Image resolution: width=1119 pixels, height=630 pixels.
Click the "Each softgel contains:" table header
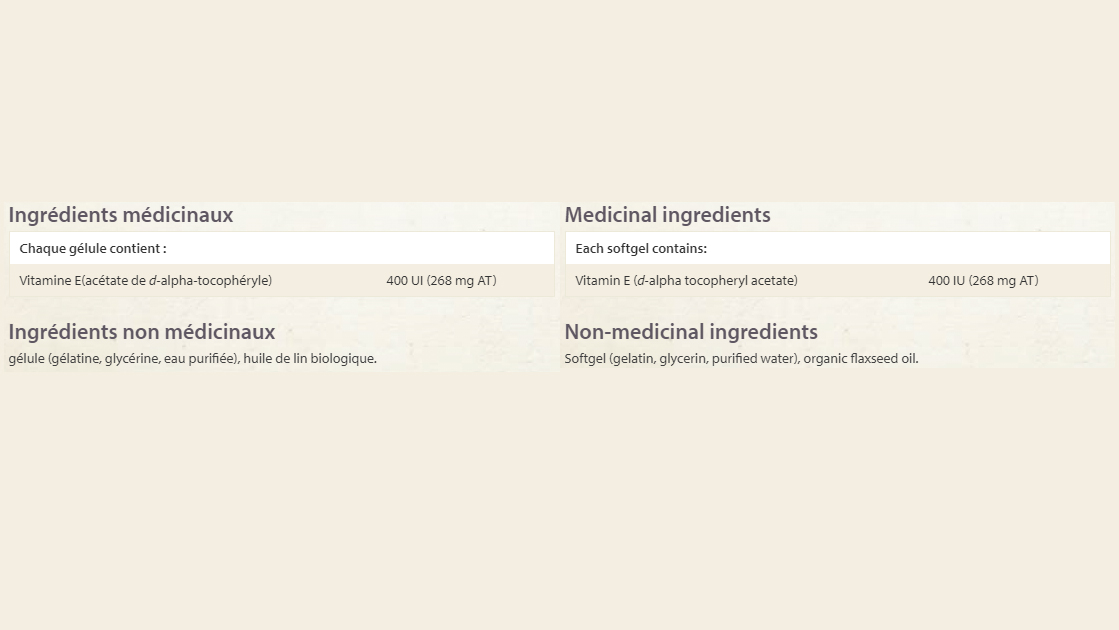click(x=641, y=249)
